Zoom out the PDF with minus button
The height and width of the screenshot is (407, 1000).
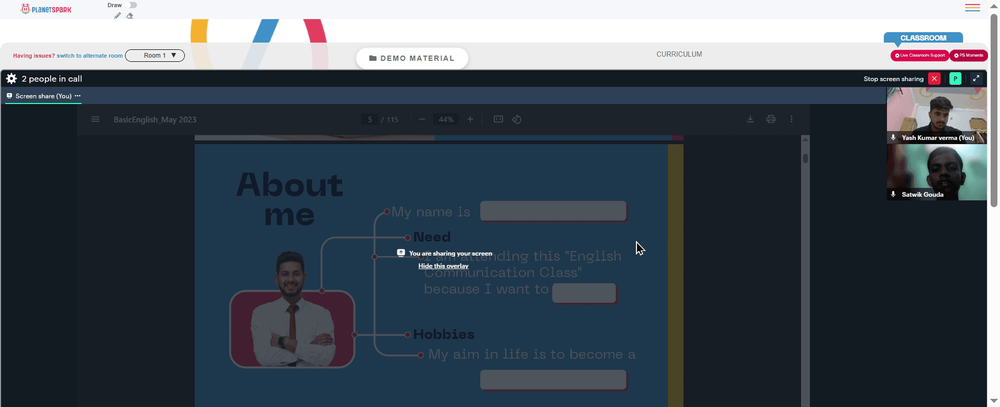422,119
